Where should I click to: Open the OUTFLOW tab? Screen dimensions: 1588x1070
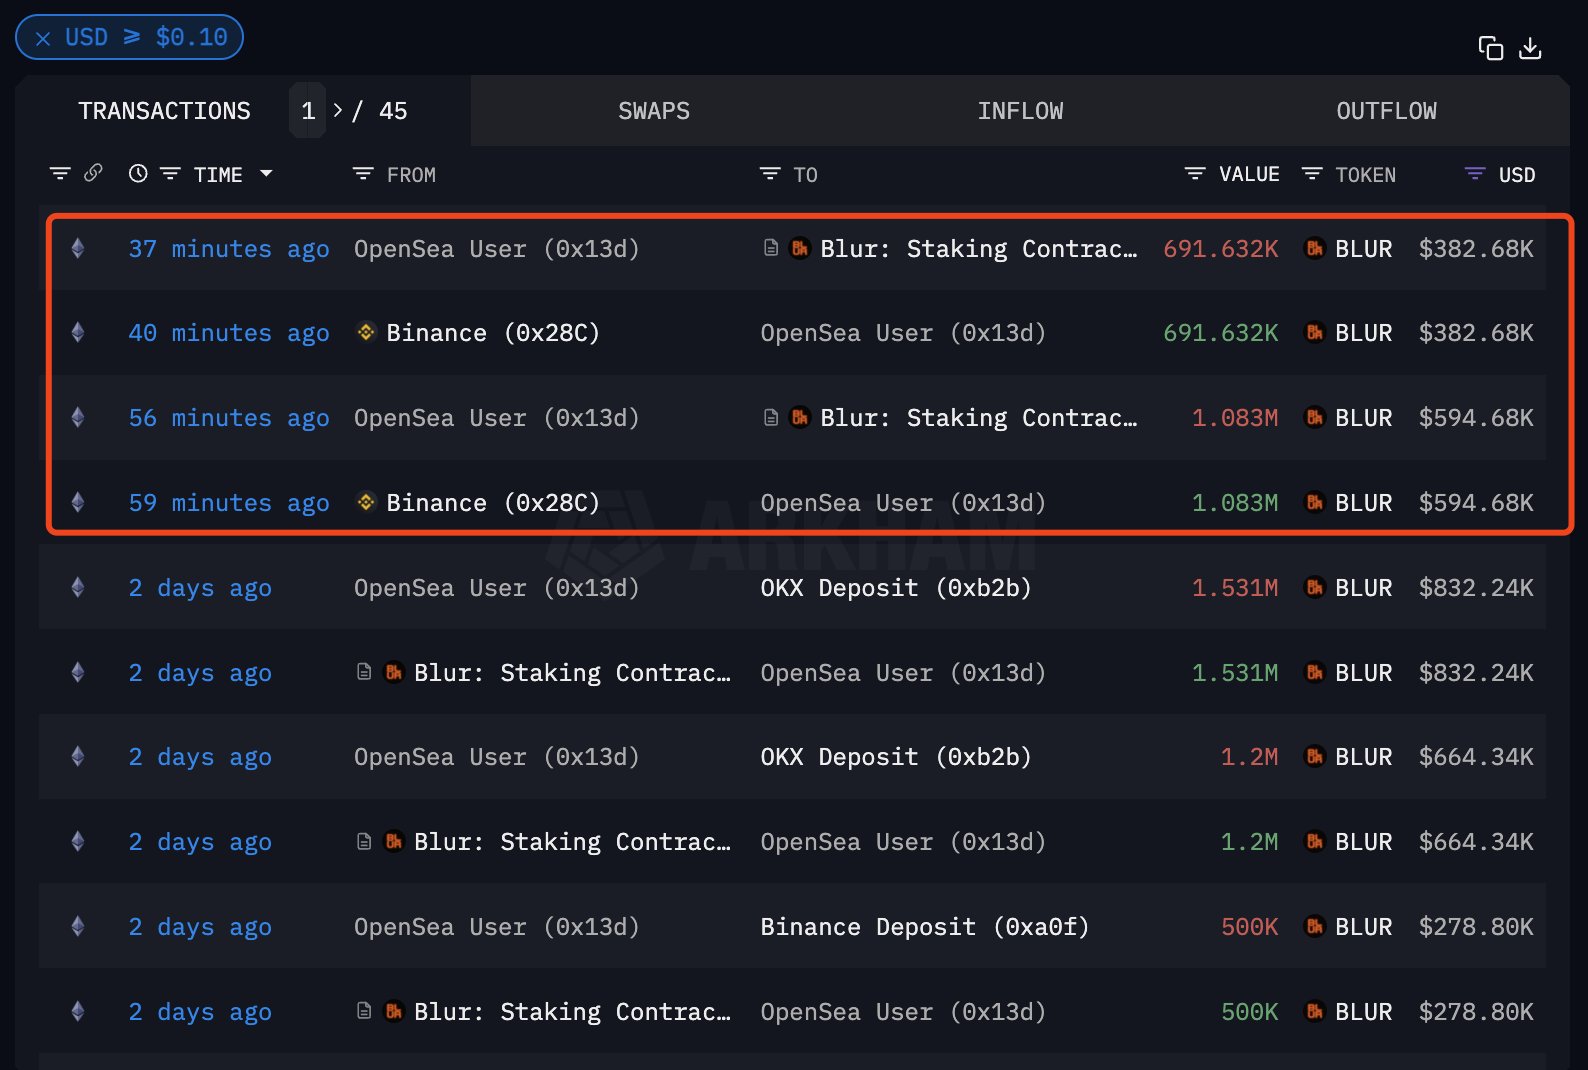[x=1386, y=111]
